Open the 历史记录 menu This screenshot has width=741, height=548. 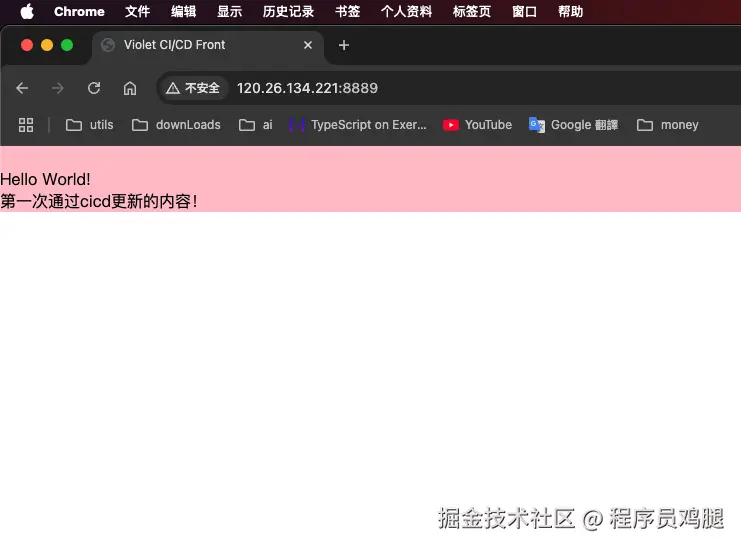click(288, 11)
